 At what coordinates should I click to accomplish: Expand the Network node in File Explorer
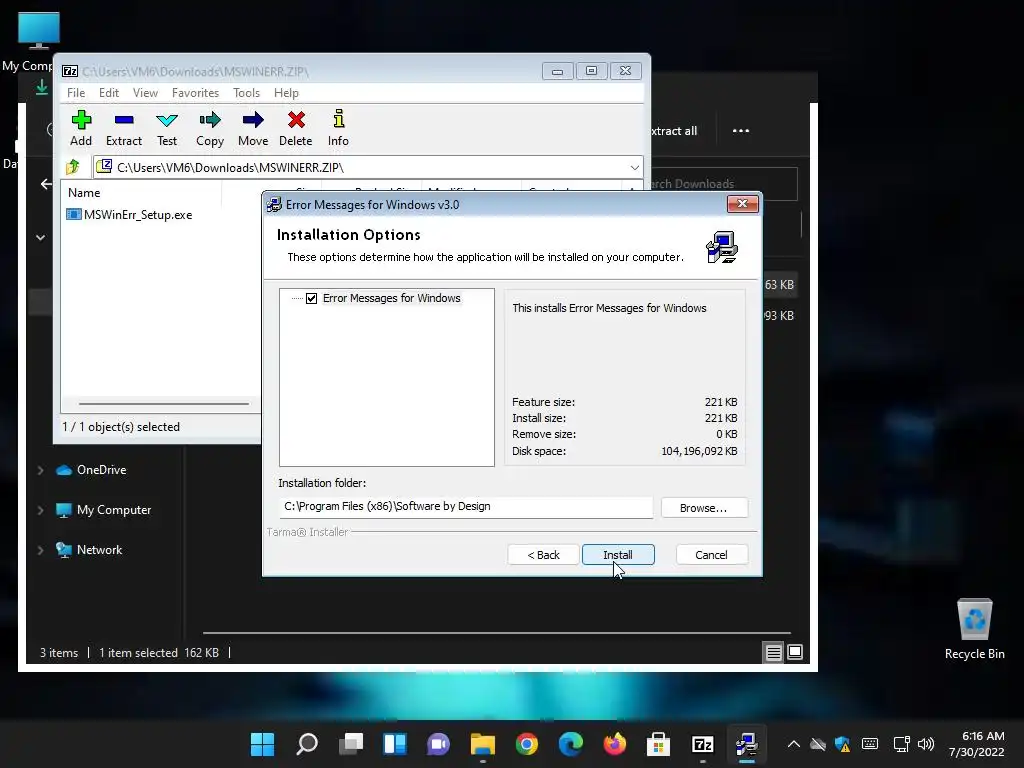(40, 551)
